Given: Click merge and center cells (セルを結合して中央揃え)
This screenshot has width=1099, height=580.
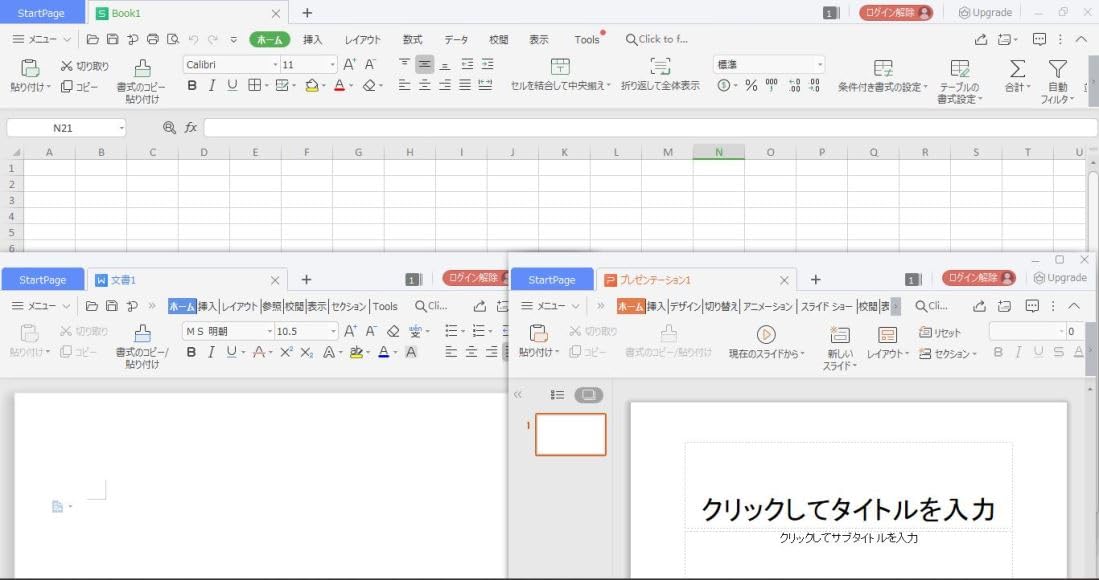Looking at the screenshot, I should click(560, 67).
